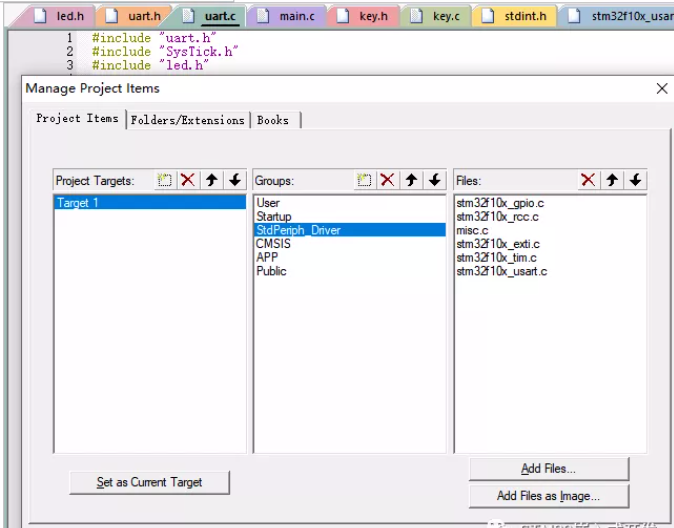Move selected group down
Image resolution: width=674 pixels, height=528 pixels.
coord(435,180)
